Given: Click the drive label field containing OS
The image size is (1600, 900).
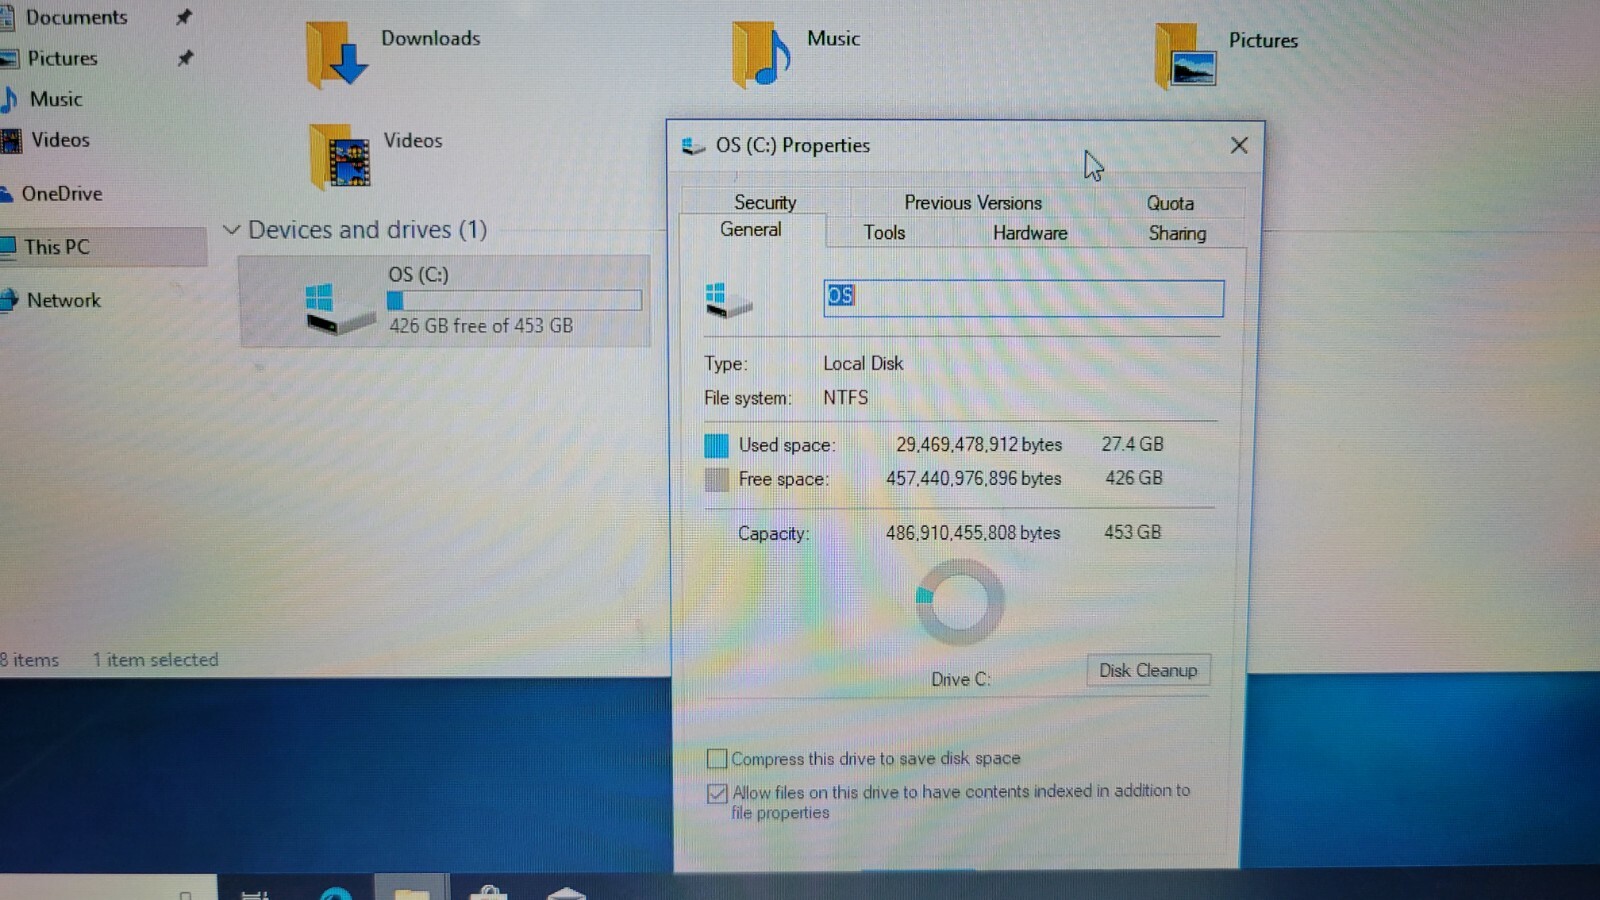Looking at the screenshot, I should (1023, 298).
